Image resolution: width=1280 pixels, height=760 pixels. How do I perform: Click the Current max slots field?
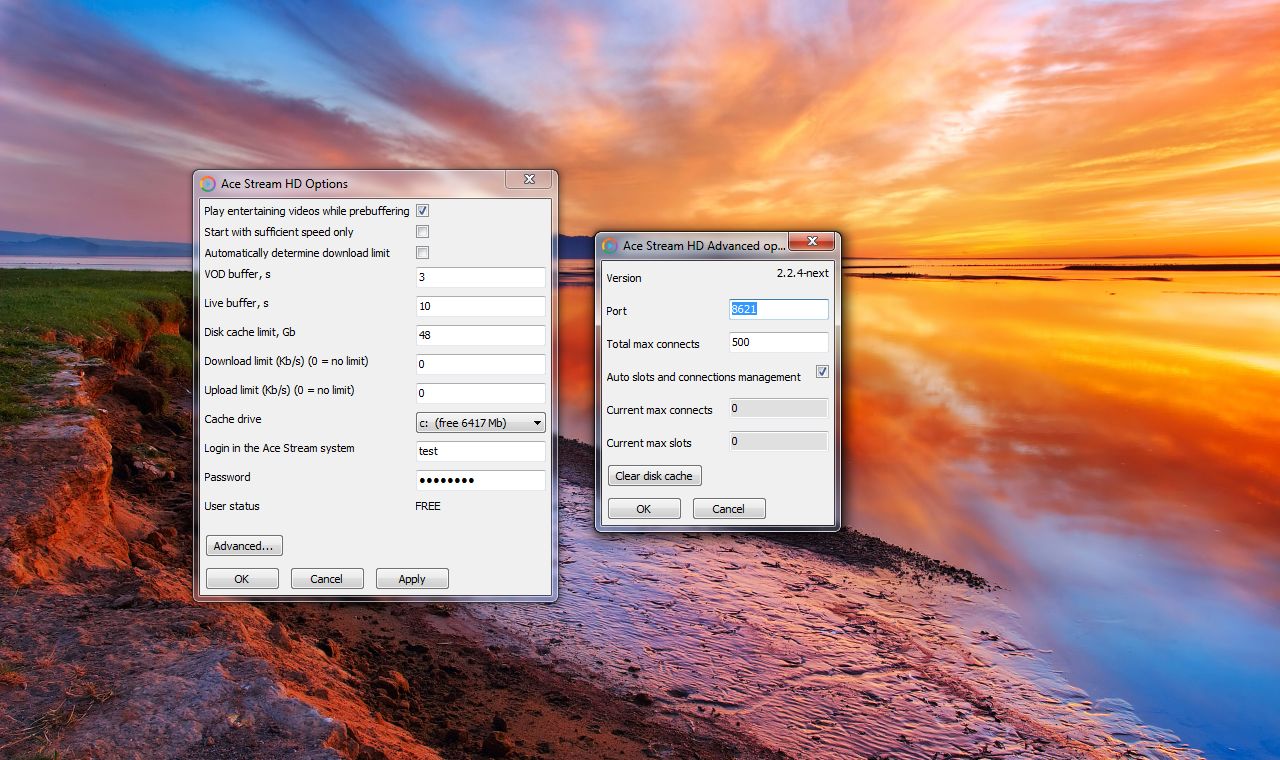pyautogui.click(x=779, y=441)
